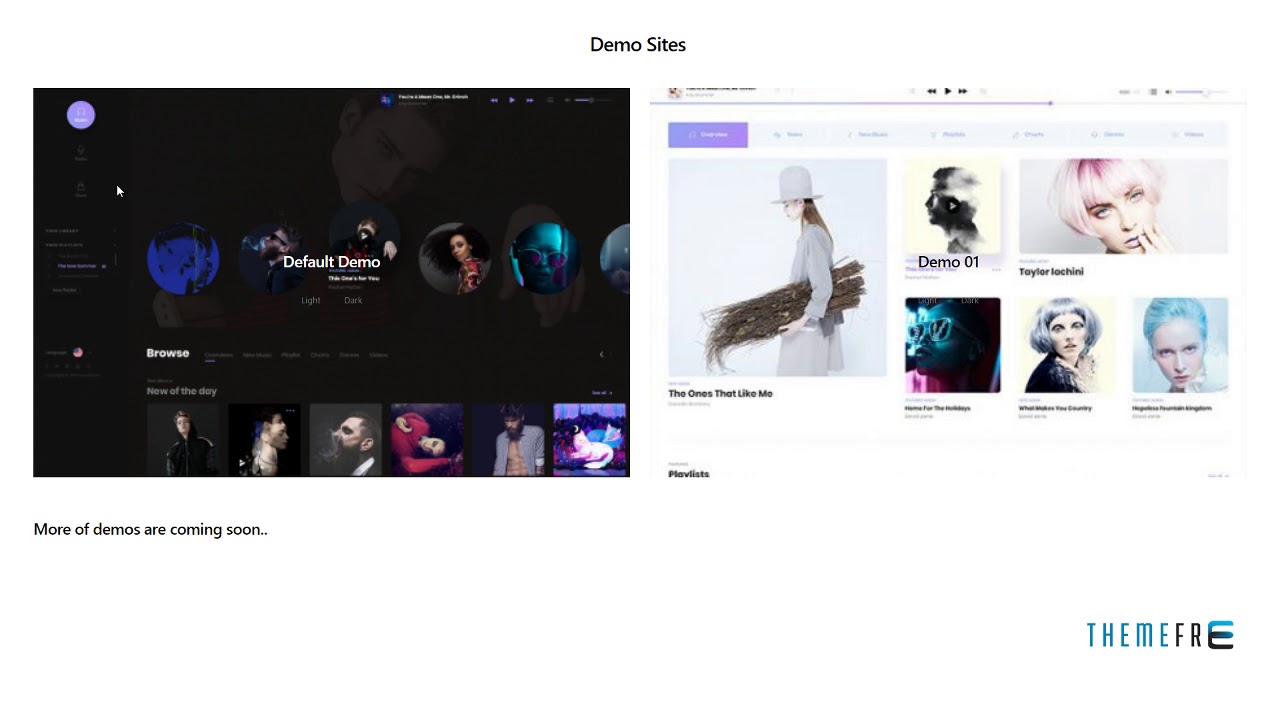Click language flag icon in Default Demo sidebar
The height and width of the screenshot is (720, 1280).
(x=78, y=352)
